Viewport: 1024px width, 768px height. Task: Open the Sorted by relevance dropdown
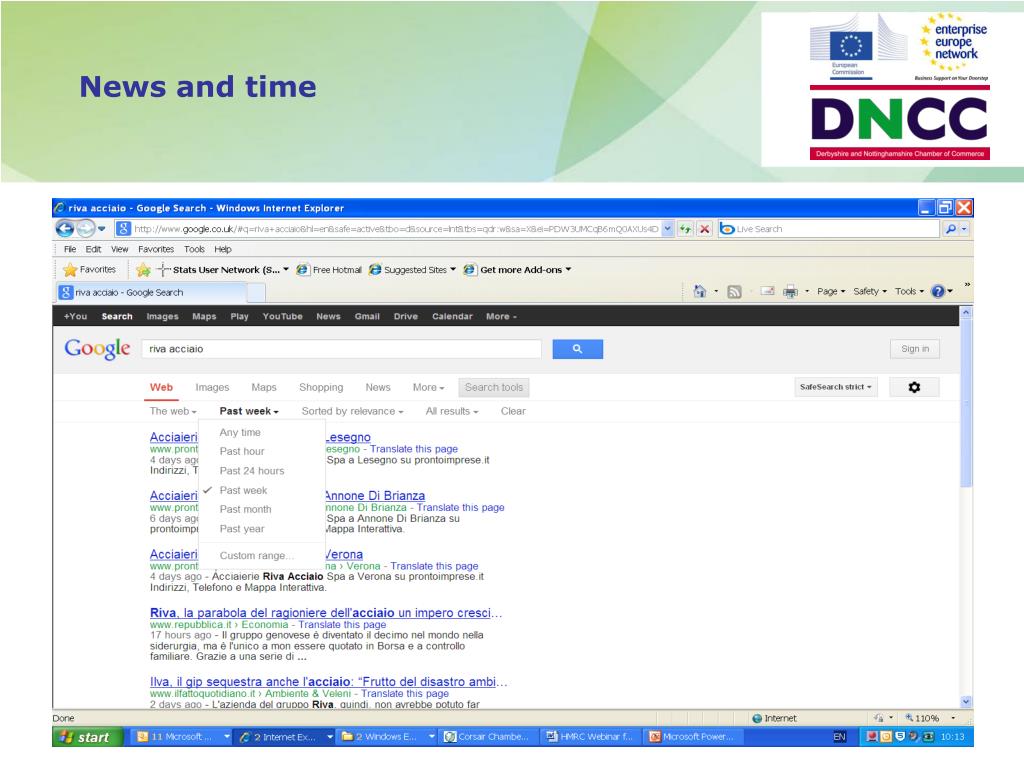tap(352, 411)
